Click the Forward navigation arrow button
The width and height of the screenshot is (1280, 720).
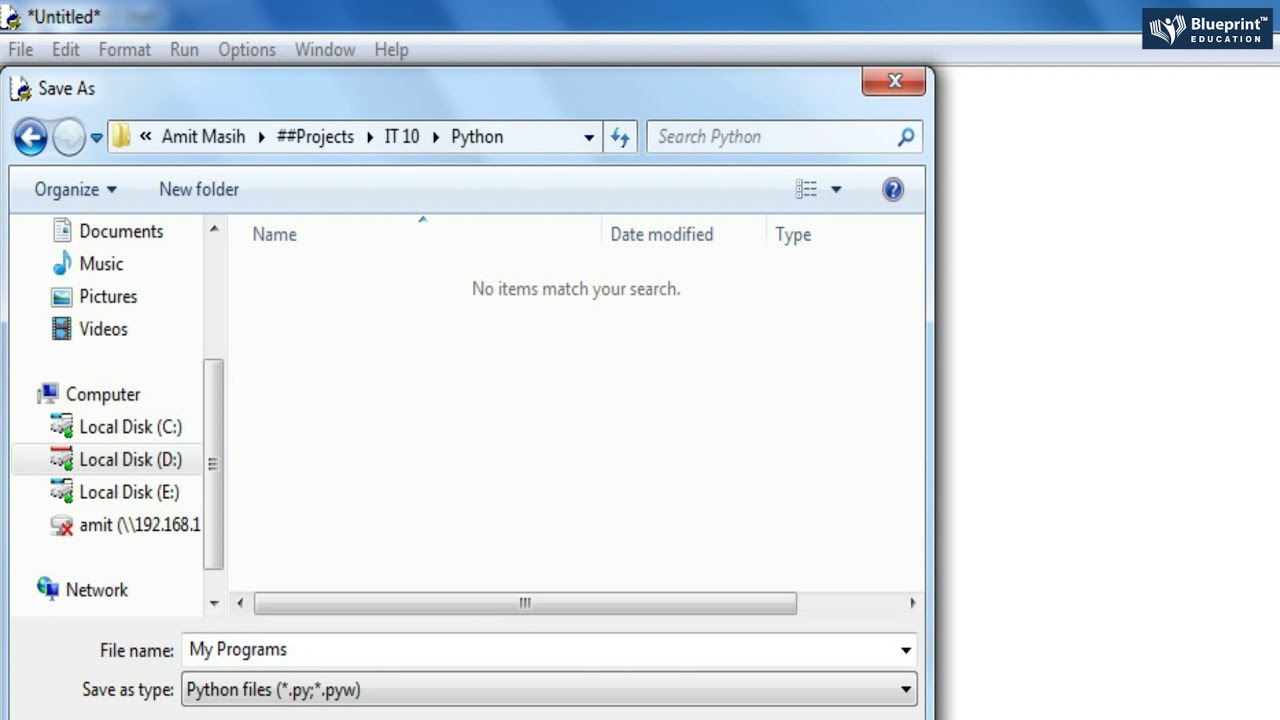pyautogui.click(x=69, y=137)
